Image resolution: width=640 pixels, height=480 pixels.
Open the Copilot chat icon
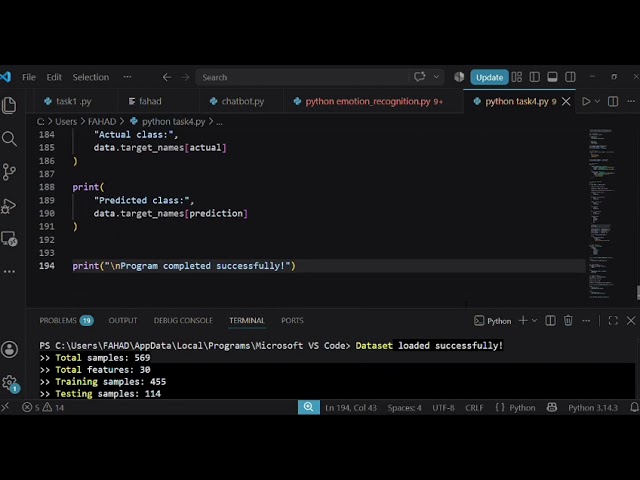click(x=420, y=77)
